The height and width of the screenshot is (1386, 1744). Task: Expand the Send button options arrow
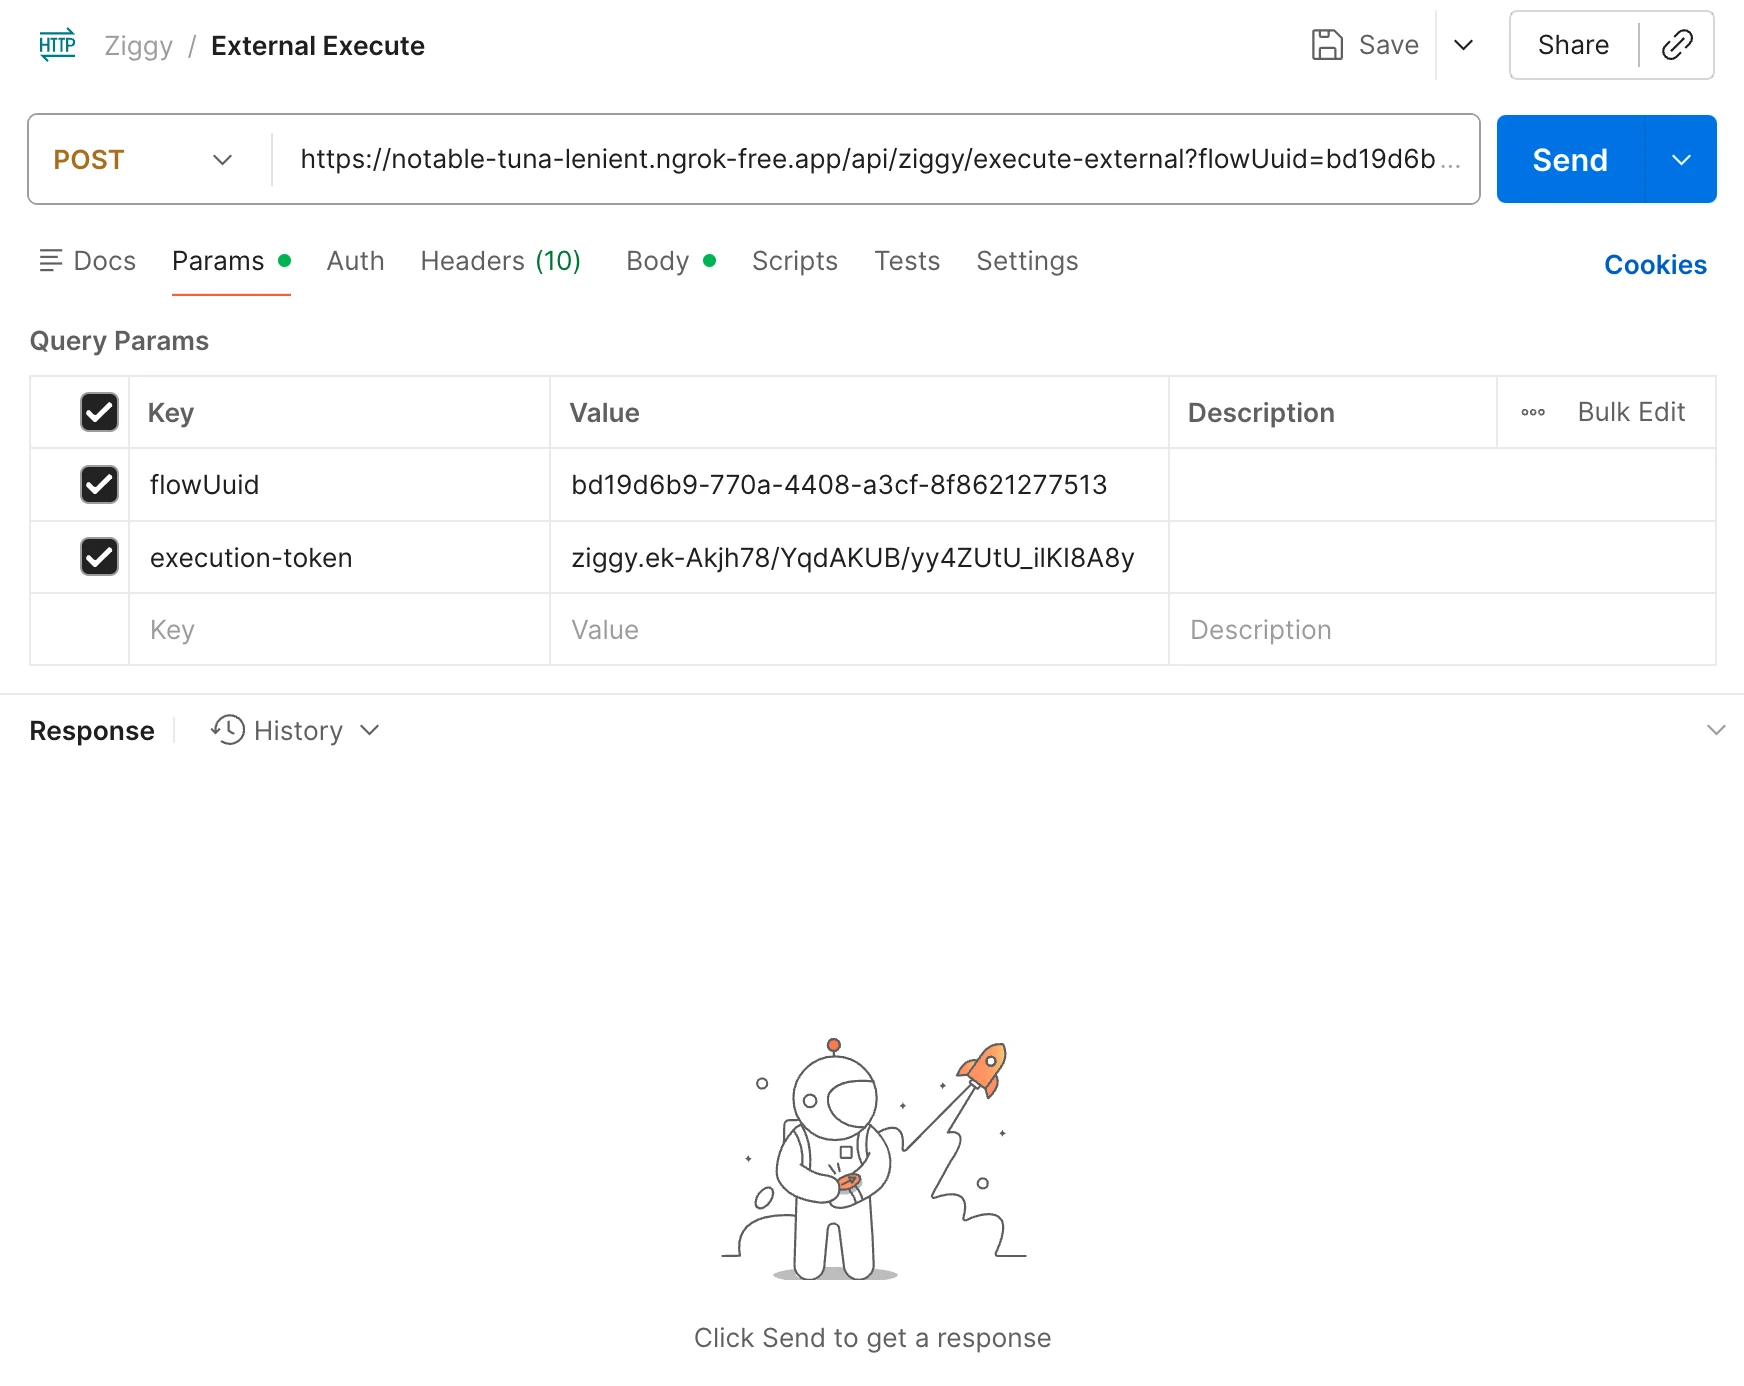[x=1681, y=160]
